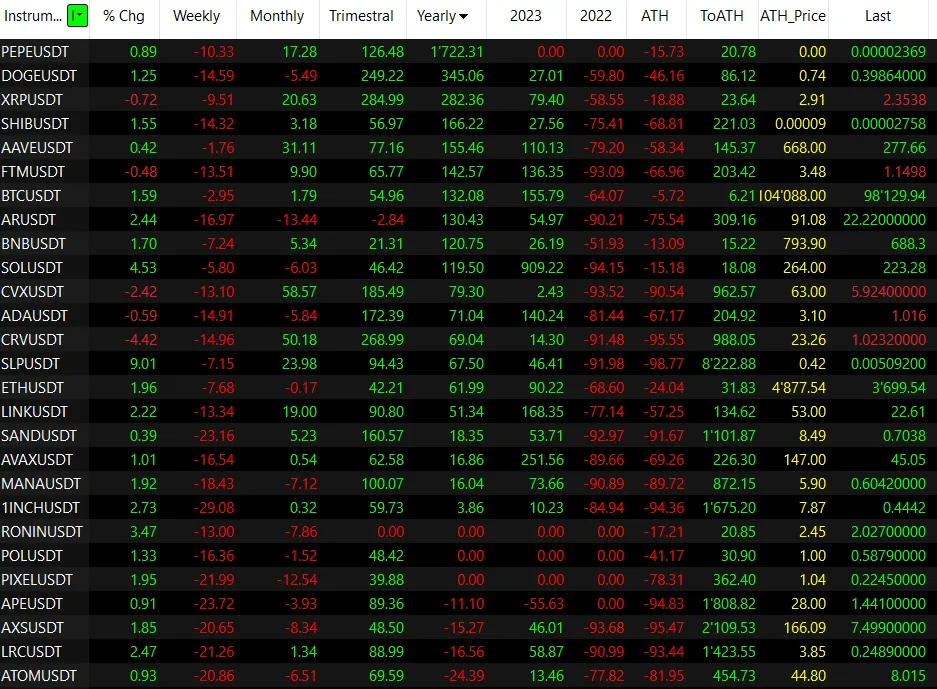Select the LINKUSDT instrument
This screenshot has height=689, width=937.
(35, 412)
